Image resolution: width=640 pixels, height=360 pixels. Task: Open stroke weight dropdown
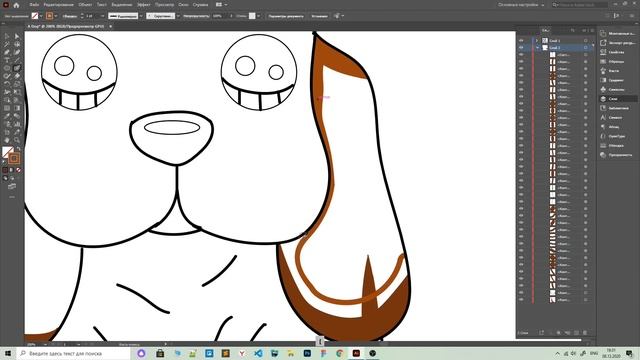[x=102, y=16]
